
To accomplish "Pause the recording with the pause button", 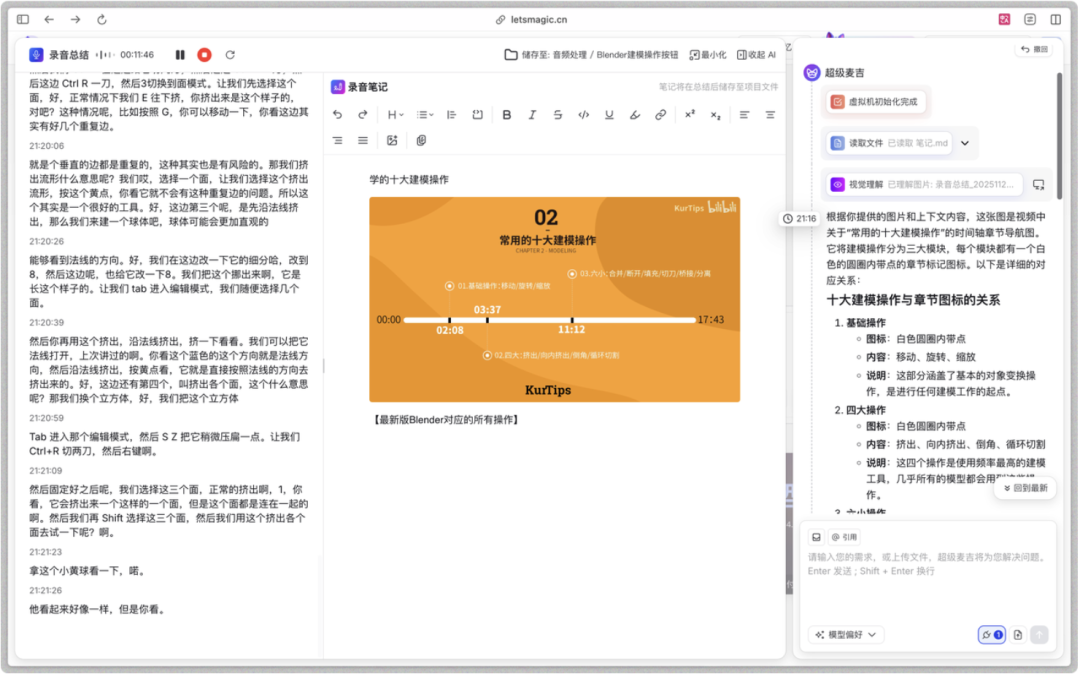I will coord(181,55).
